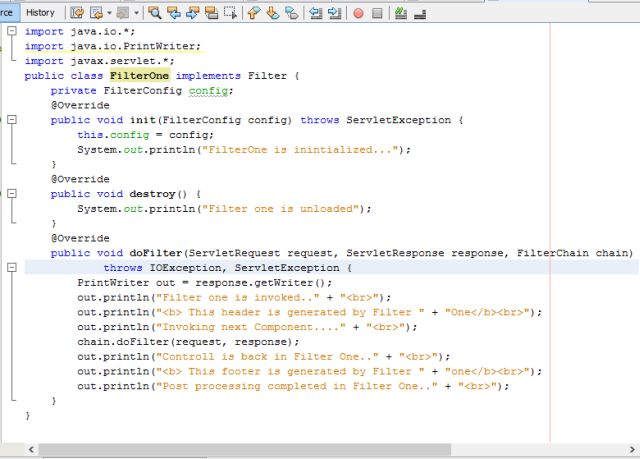Click the "Filter one is unloaded" string

280,209
